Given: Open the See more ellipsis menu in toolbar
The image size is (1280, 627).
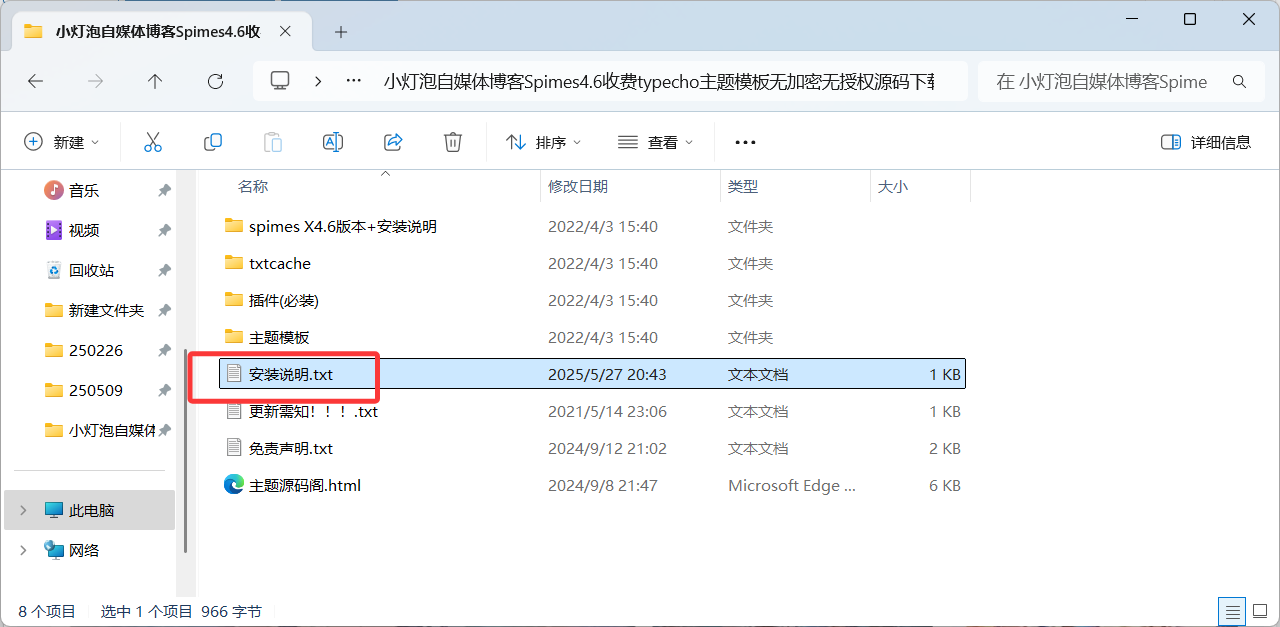Looking at the screenshot, I should point(745,142).
